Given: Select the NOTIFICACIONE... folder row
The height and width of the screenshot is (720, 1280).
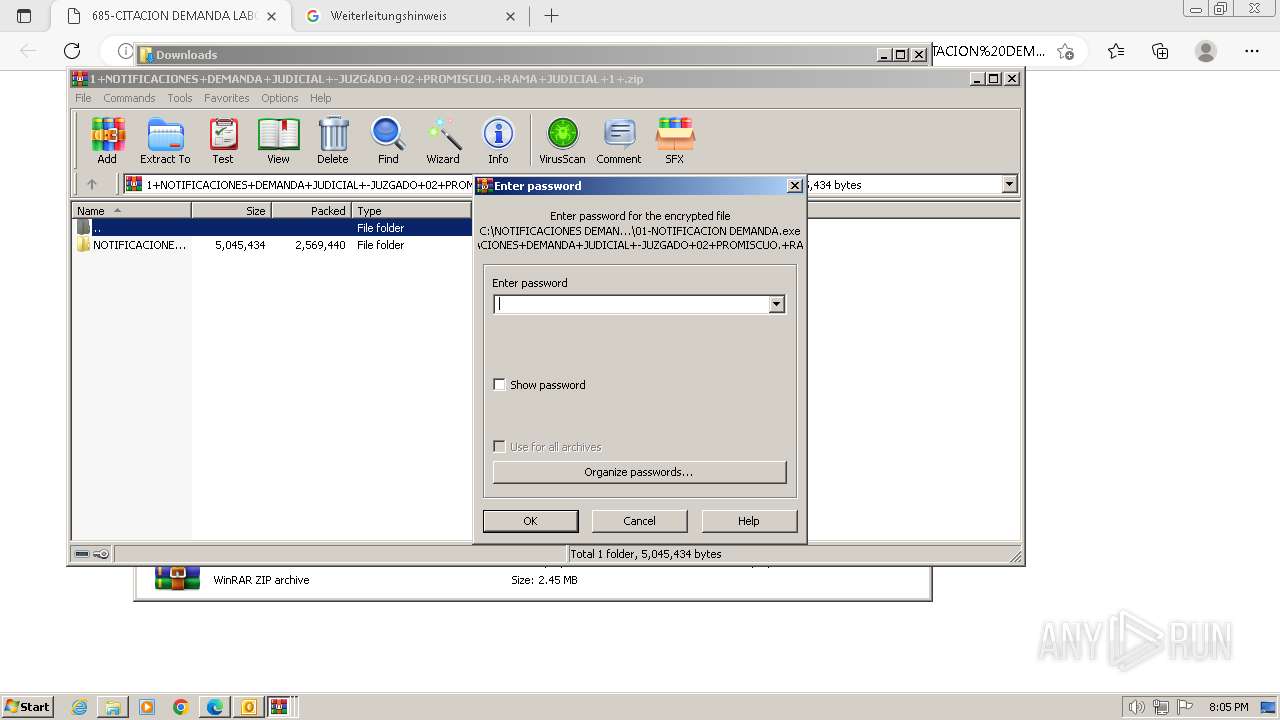Looking at the screenshot, I should [x=272, y=245].
